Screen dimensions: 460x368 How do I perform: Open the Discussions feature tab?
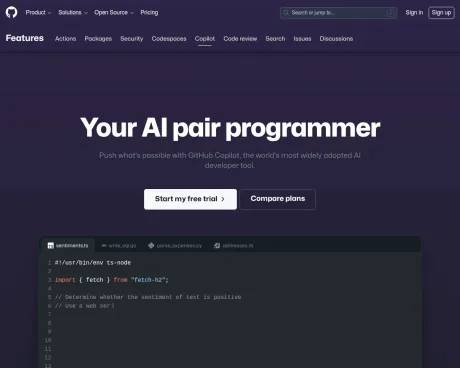click(x=336, y=39)
